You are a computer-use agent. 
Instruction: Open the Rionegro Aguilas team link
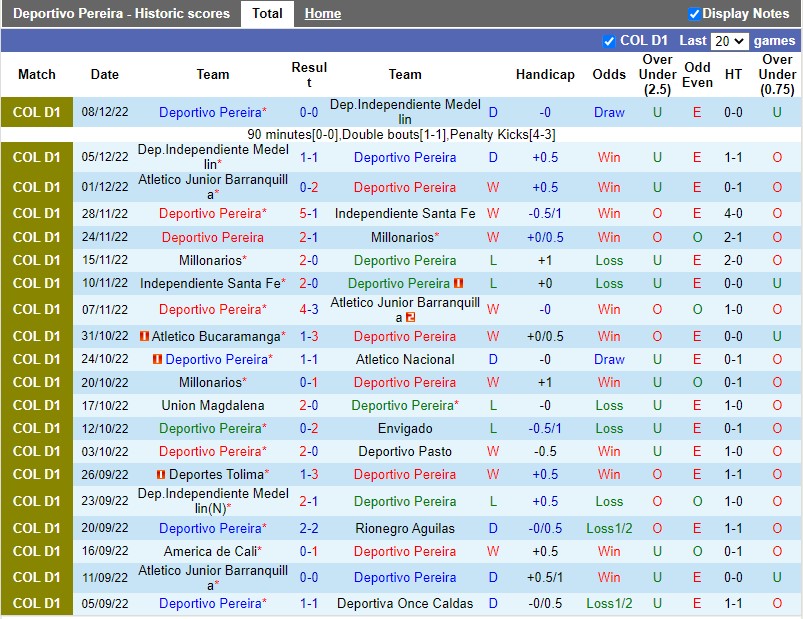(404, 528)
